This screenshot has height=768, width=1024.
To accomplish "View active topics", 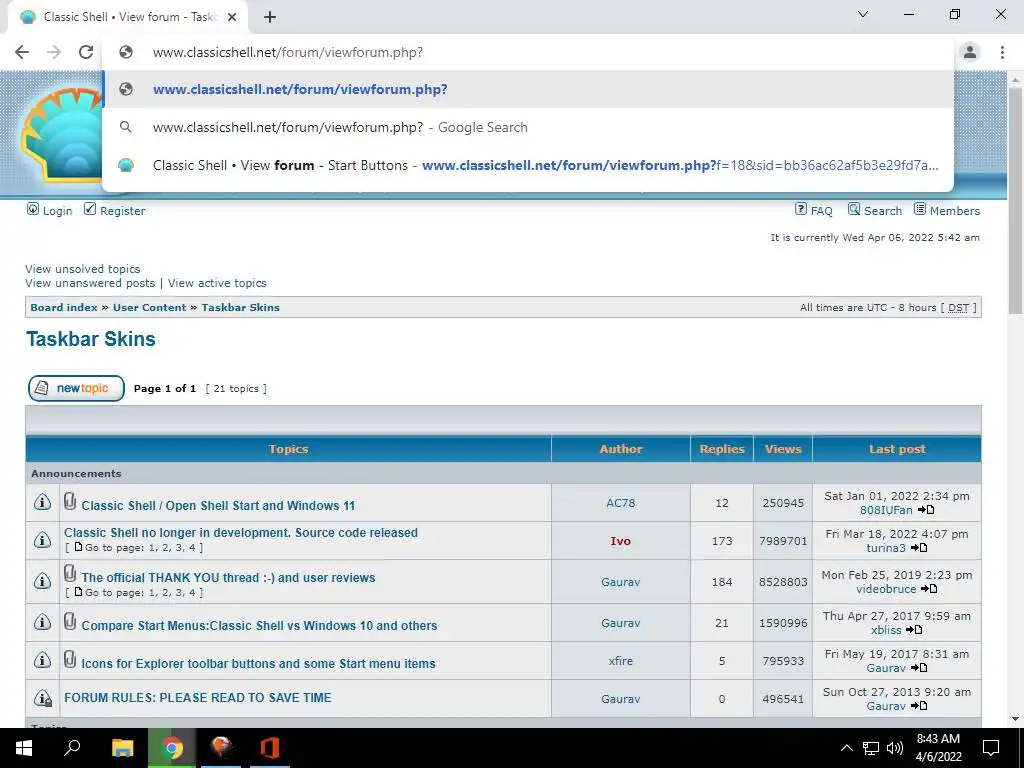I will point(217,283).
